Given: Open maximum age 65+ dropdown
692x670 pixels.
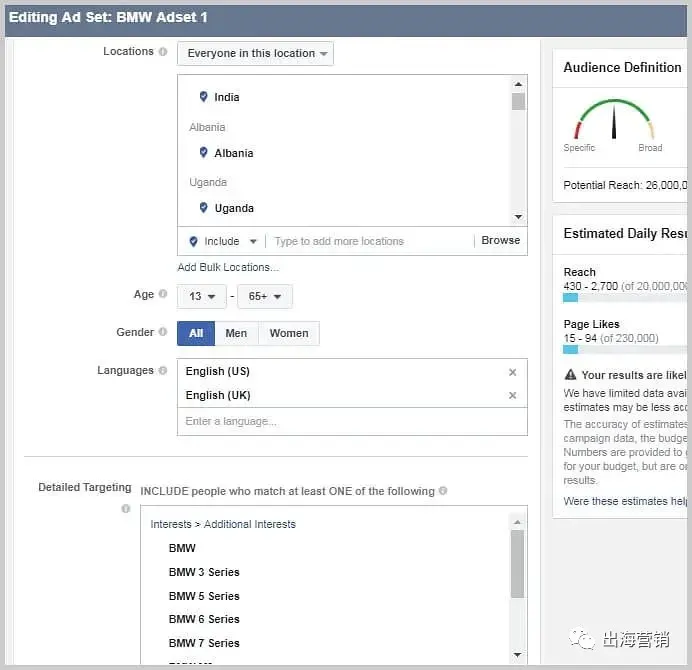Looking at the screenshot, I should point(265,296).
